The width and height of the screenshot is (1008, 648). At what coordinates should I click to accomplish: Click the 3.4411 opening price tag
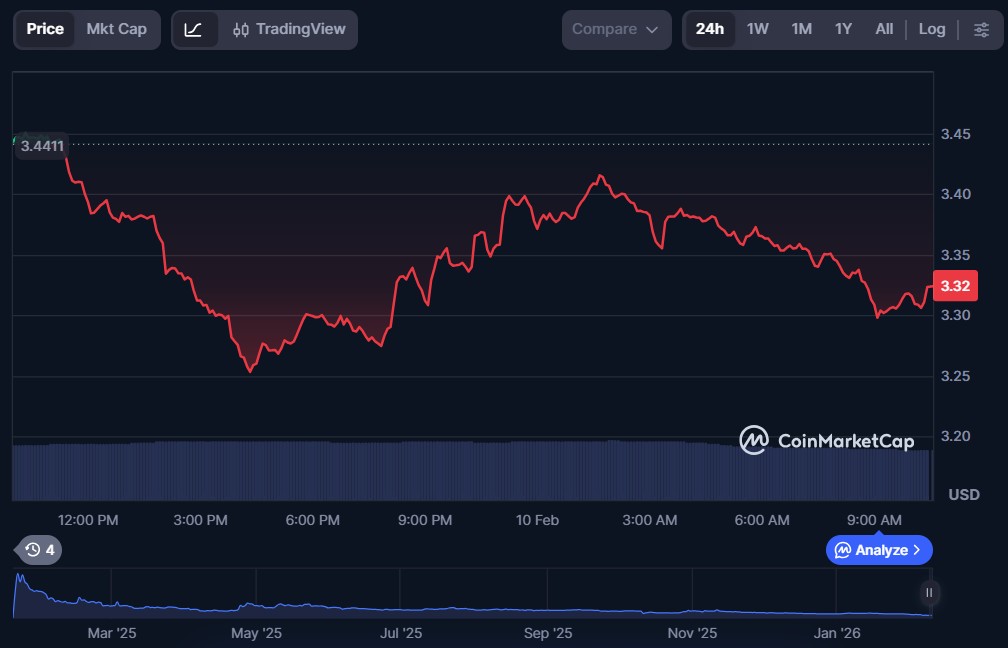tap(42, 146)
